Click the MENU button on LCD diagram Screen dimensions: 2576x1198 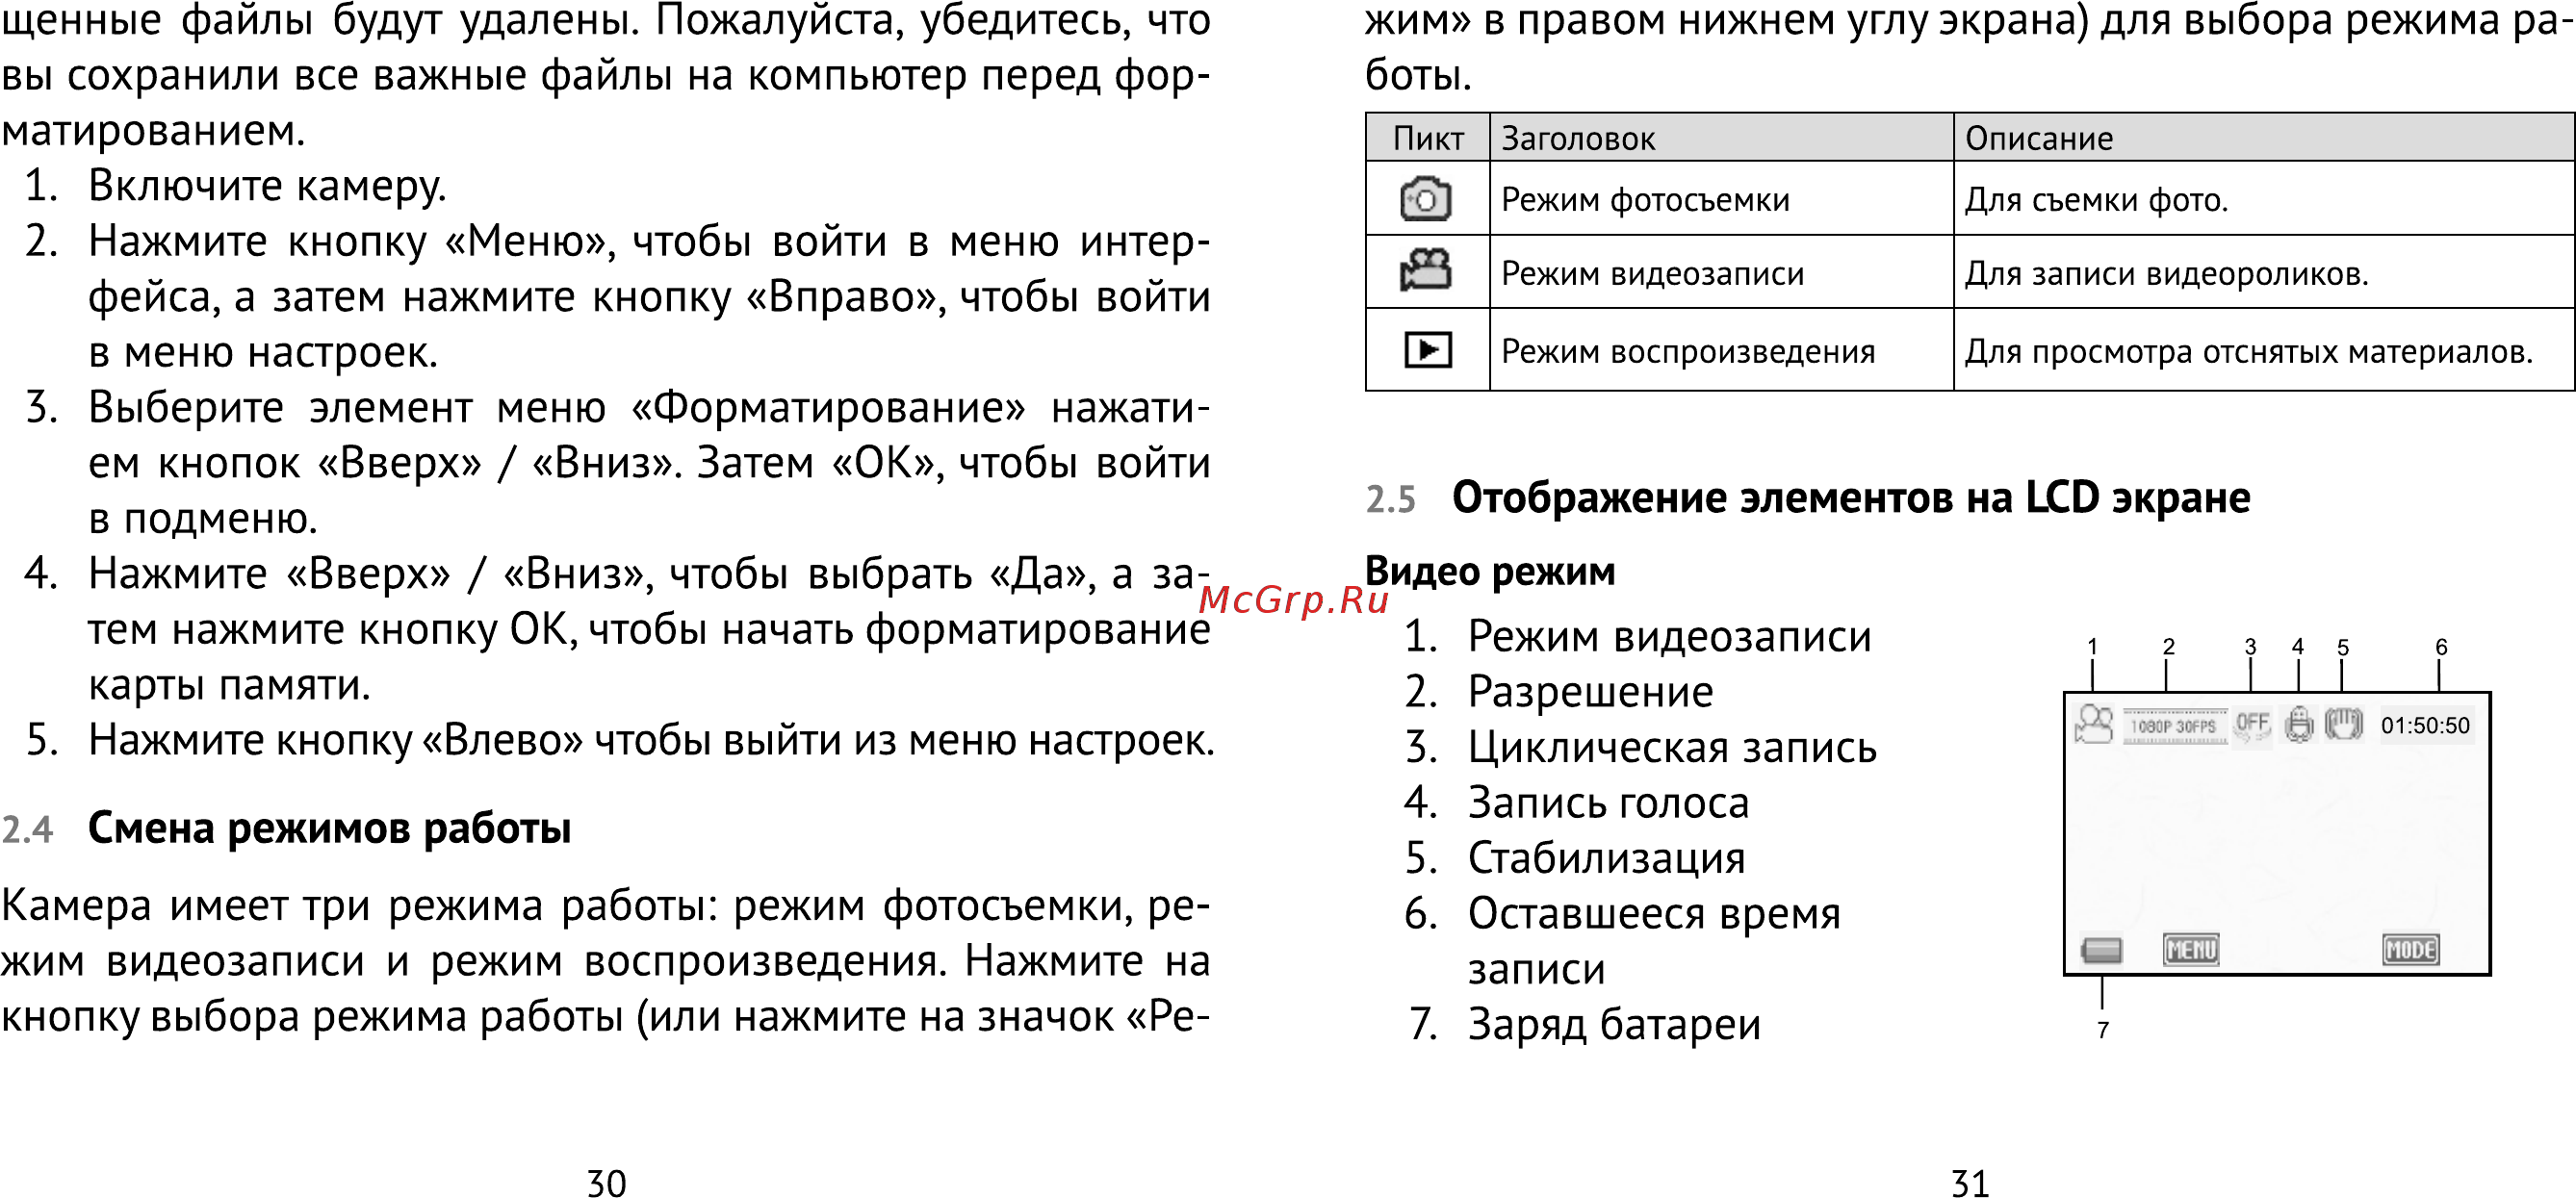click(2190, 949)
